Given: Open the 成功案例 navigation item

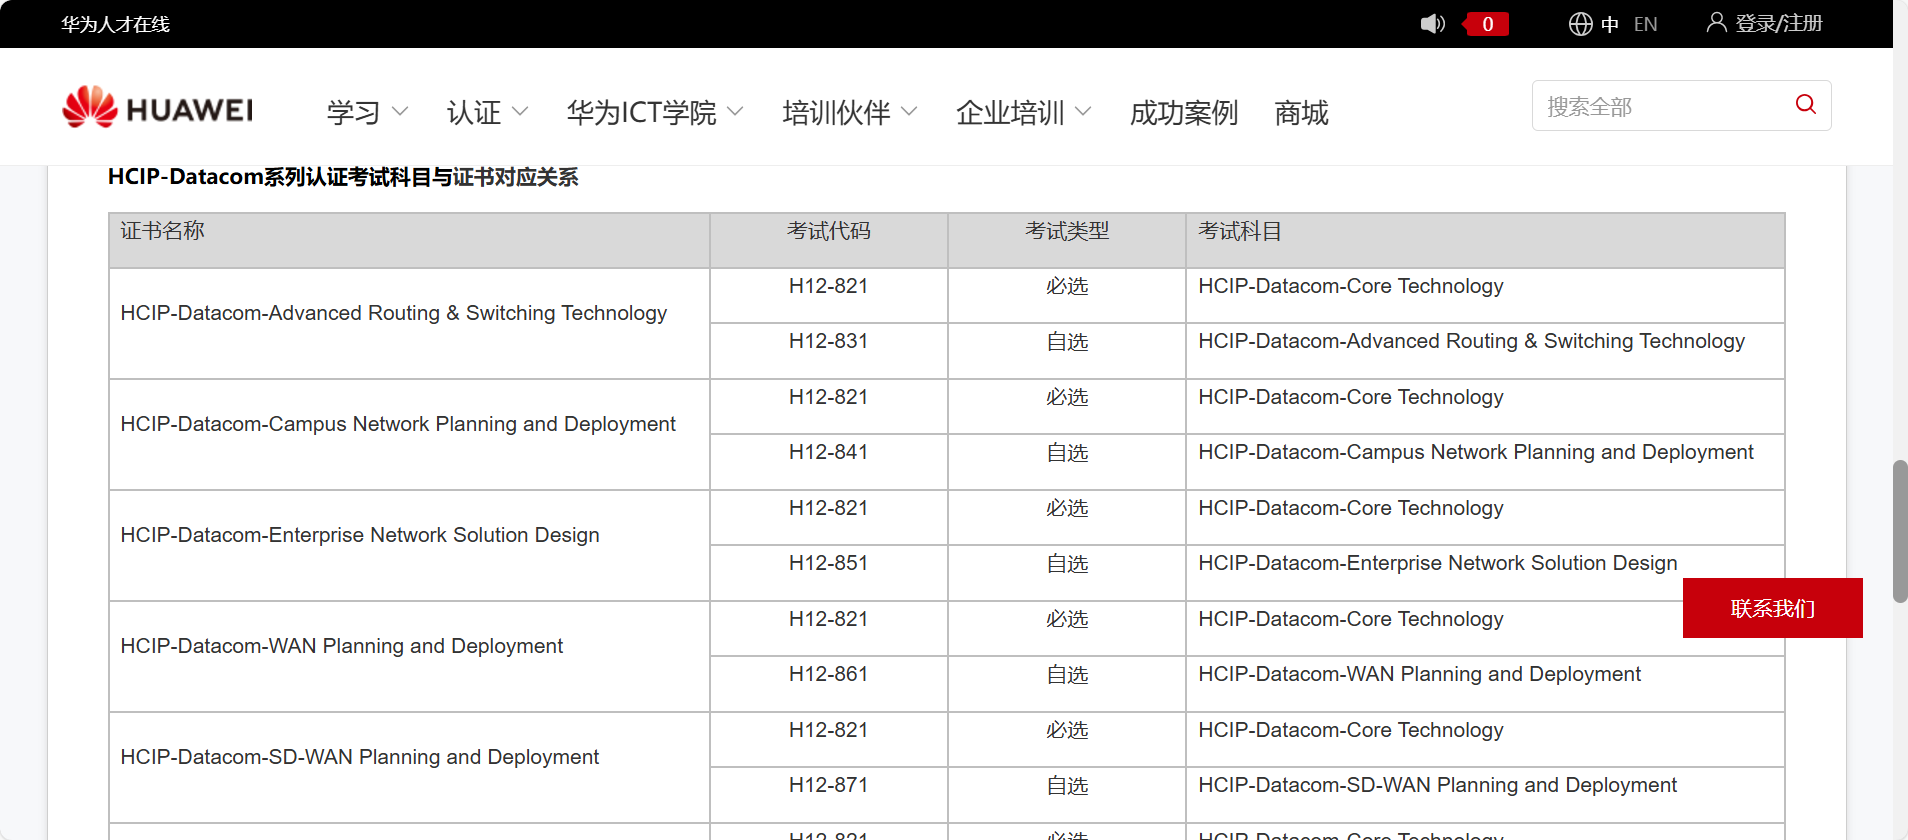Looking at the screenshot, I should [1184, 112].
